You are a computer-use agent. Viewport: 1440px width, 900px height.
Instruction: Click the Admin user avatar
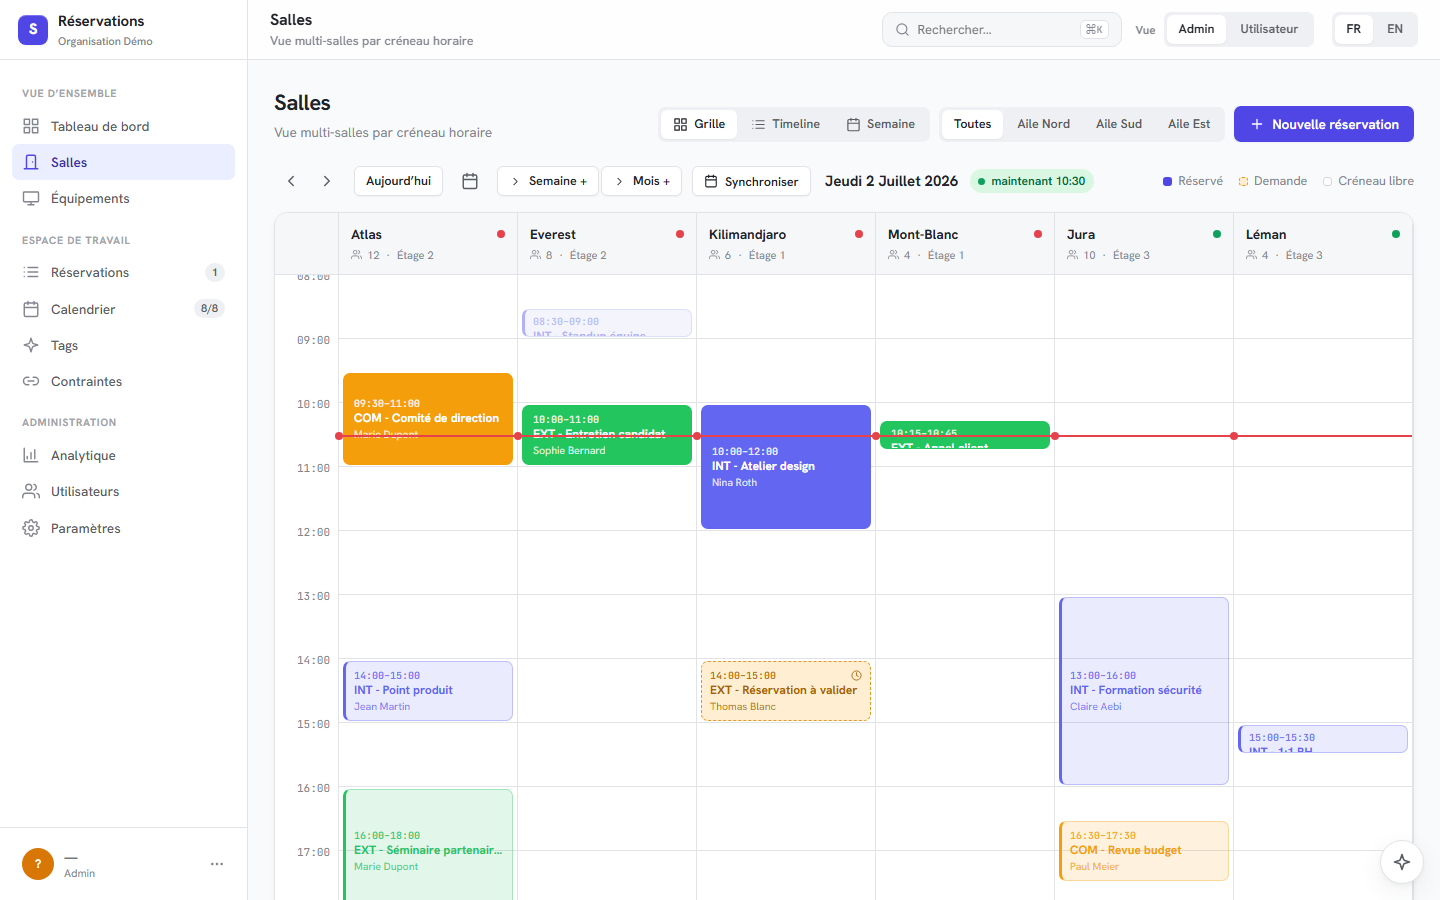[38, 864]
